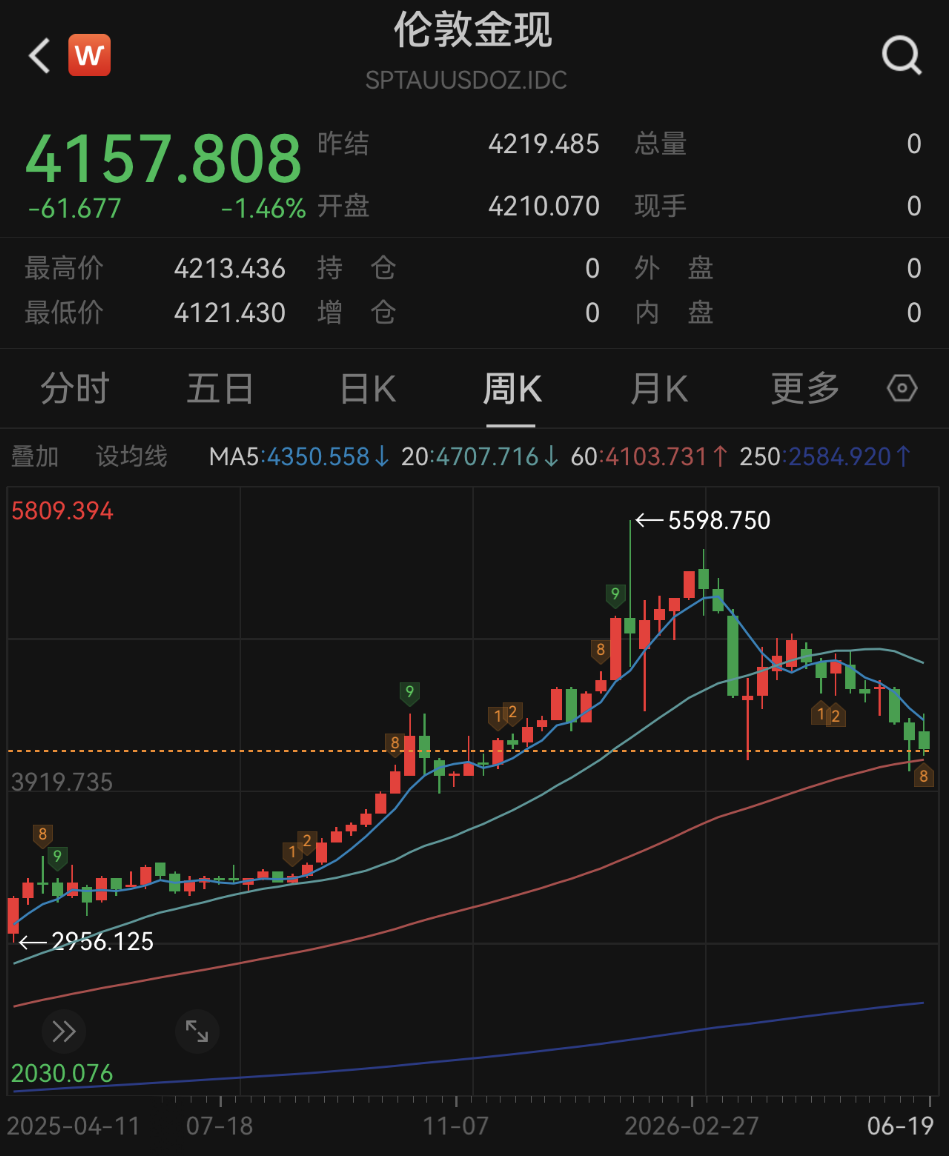Tap the 内盘 label
This screenshot has height=1156, width=950.
click(674, 313)
